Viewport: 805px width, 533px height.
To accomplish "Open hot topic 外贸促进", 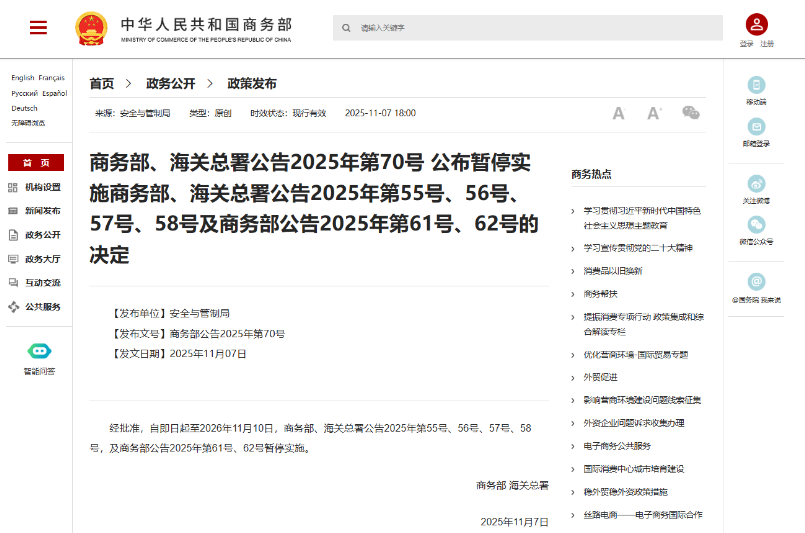I will click(600, 377).
